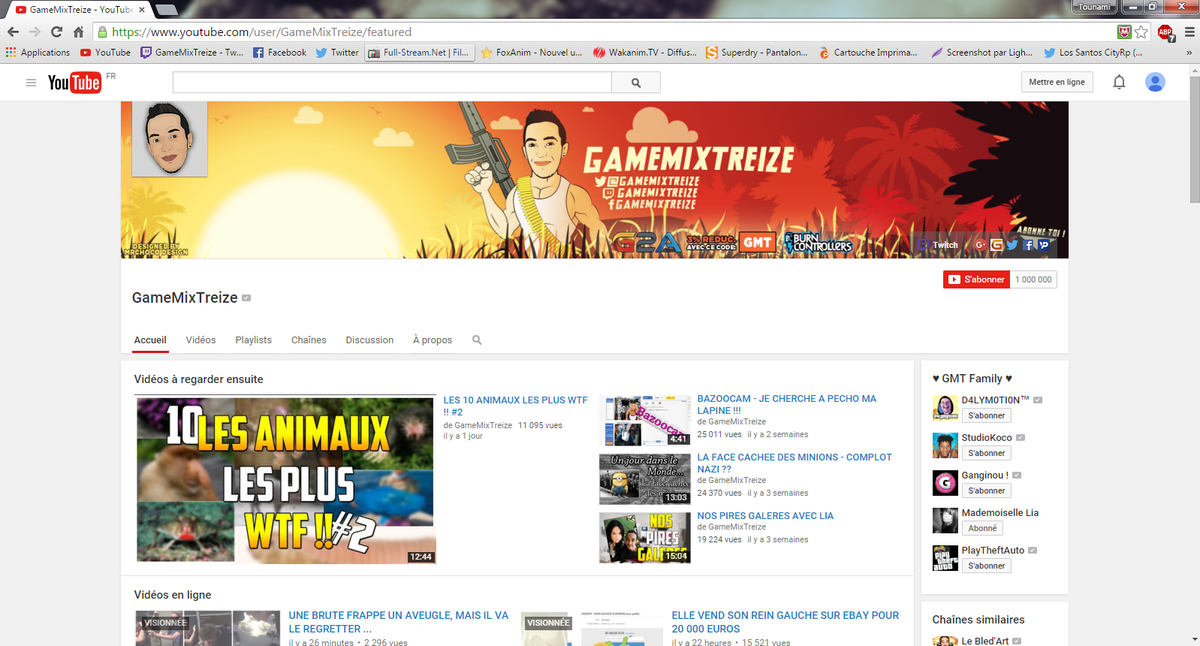Switch to the Vidéos tab
Screen dimensions: 1200x646
pos(201,340)
